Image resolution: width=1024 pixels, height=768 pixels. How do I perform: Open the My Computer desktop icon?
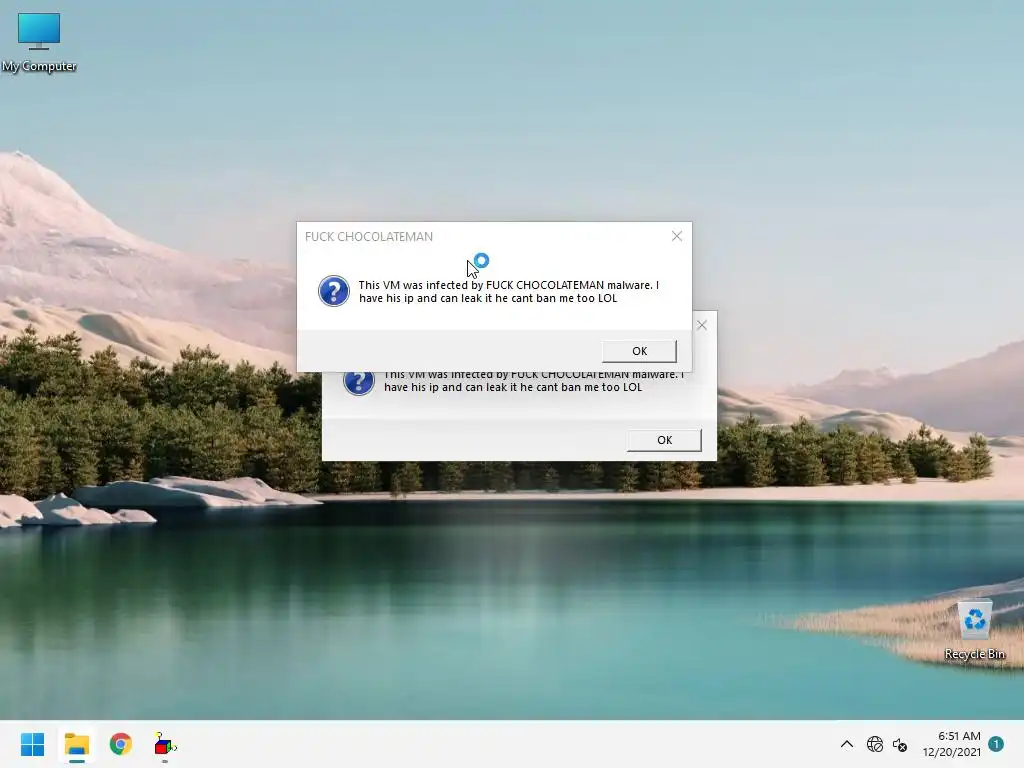39,42
